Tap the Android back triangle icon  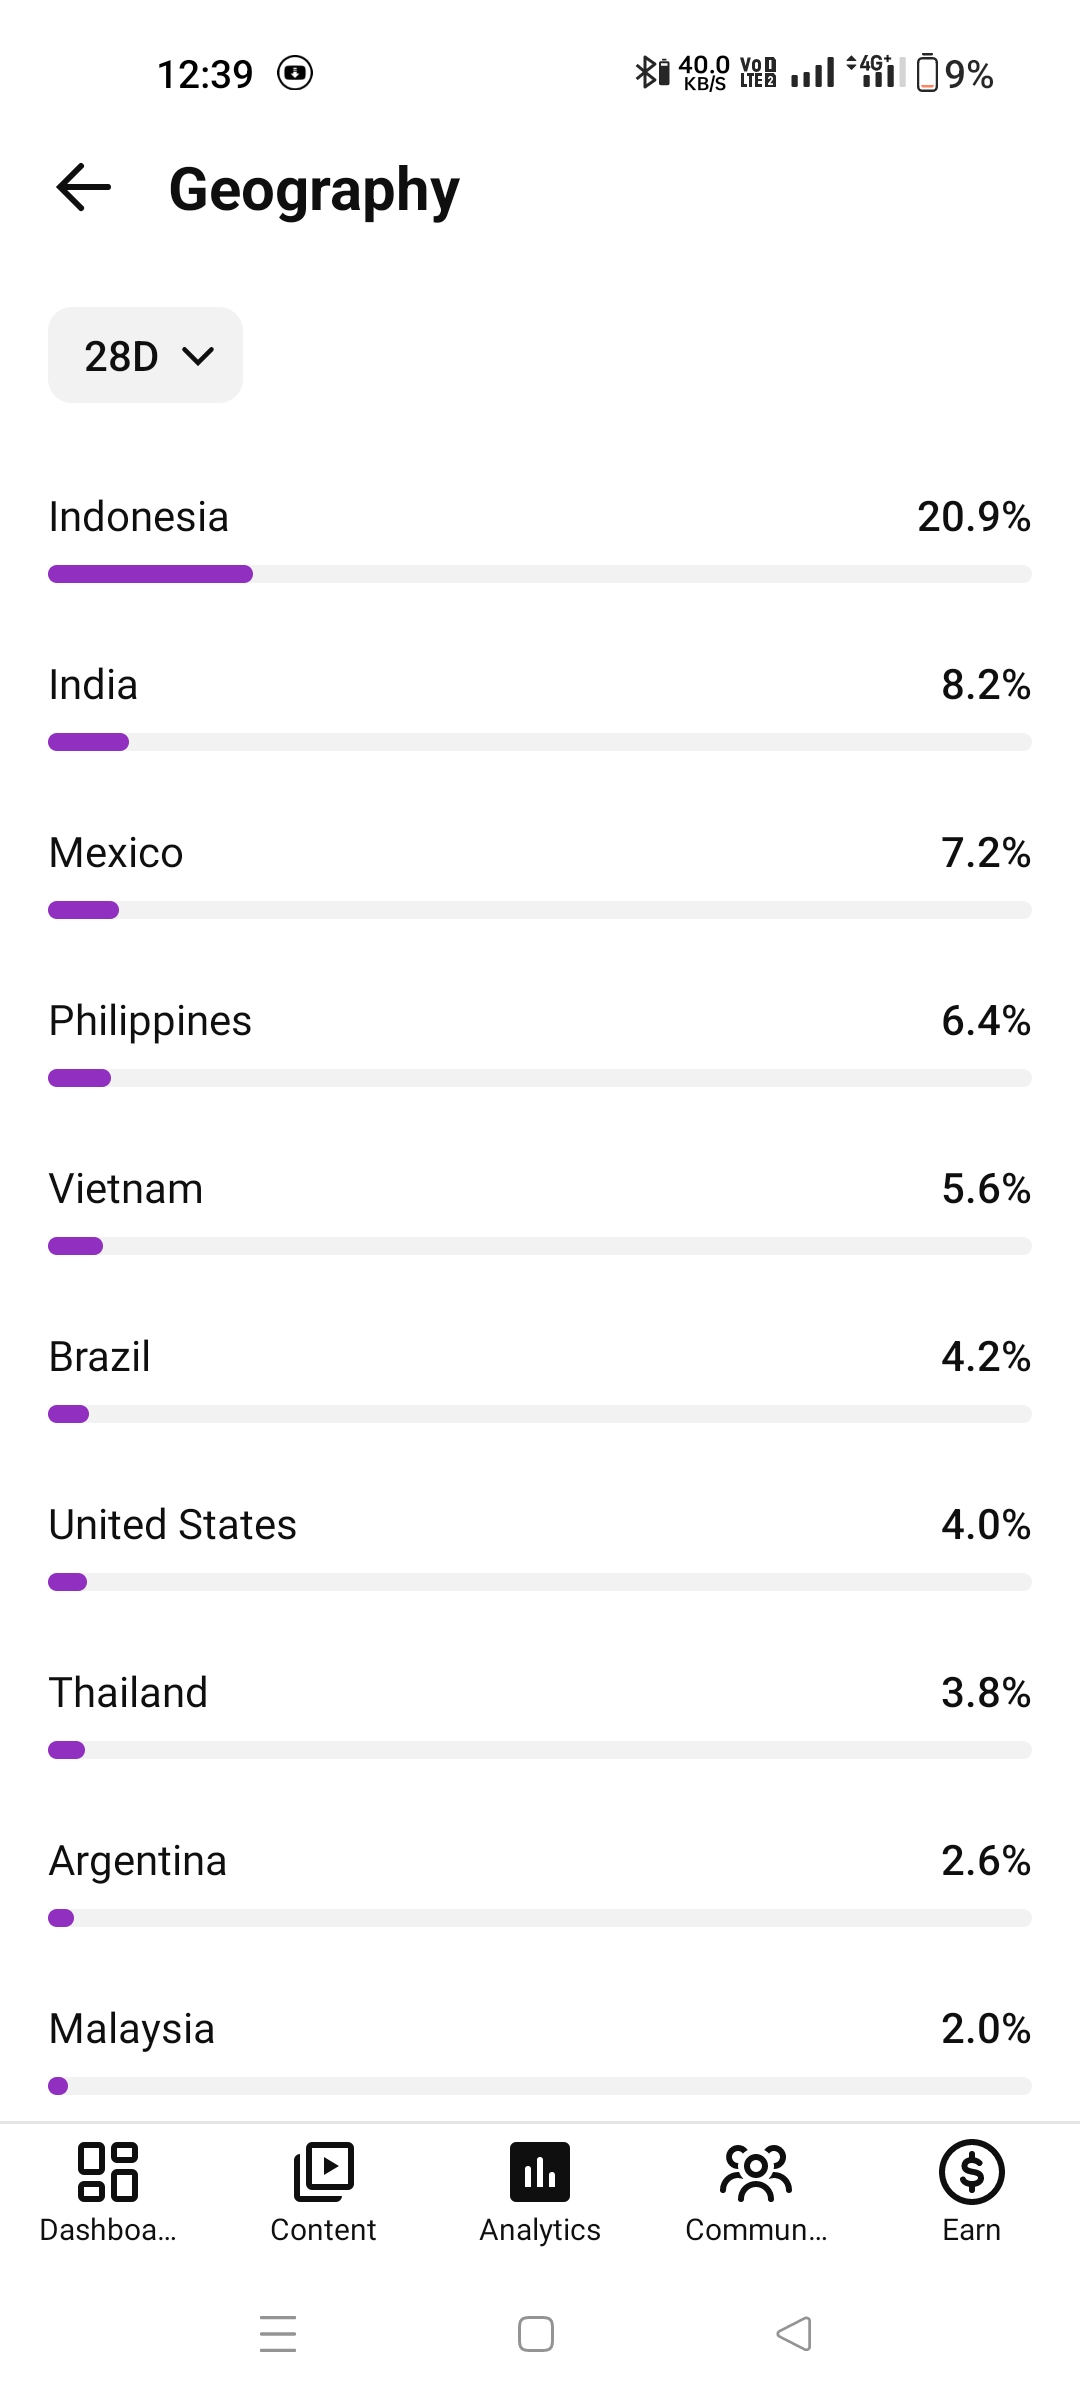(x=794, y=2334)
